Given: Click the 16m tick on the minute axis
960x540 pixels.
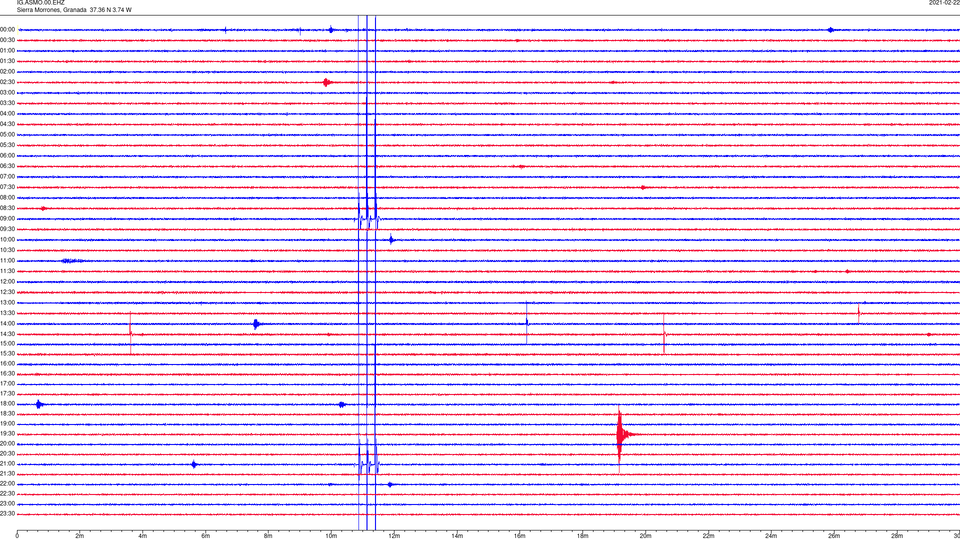Looking at the screenshot, I should [520, 536].
